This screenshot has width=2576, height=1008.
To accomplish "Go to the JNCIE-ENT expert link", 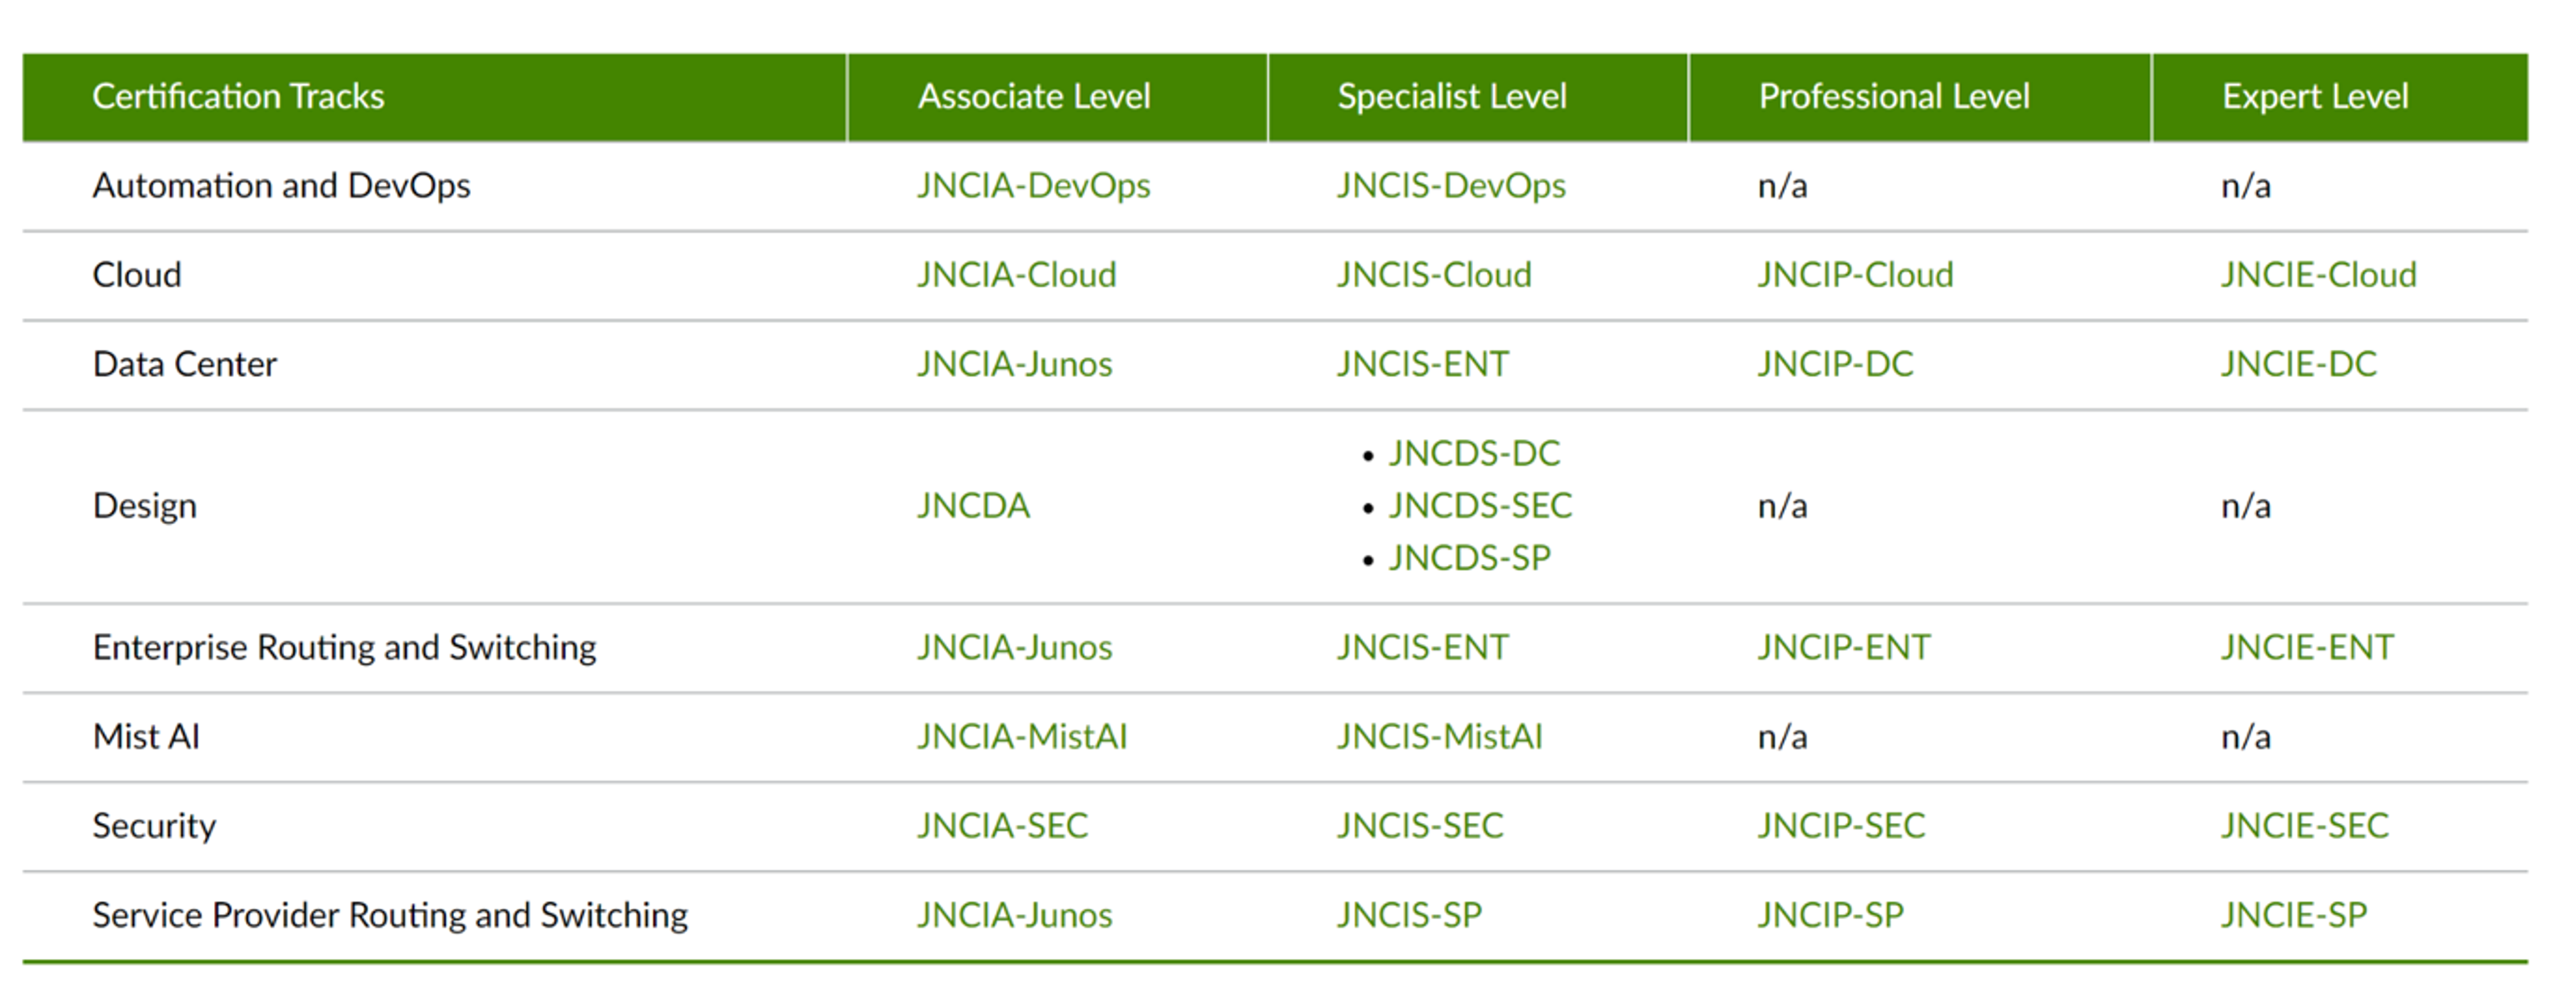I will [2307, 648].
